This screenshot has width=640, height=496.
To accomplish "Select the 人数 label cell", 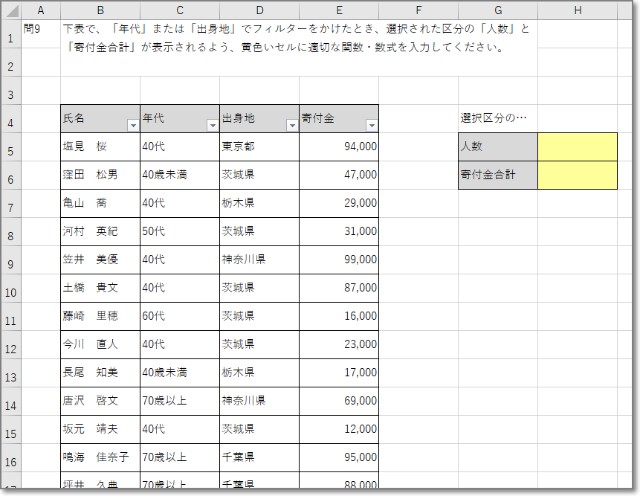I will pos(498,146).
